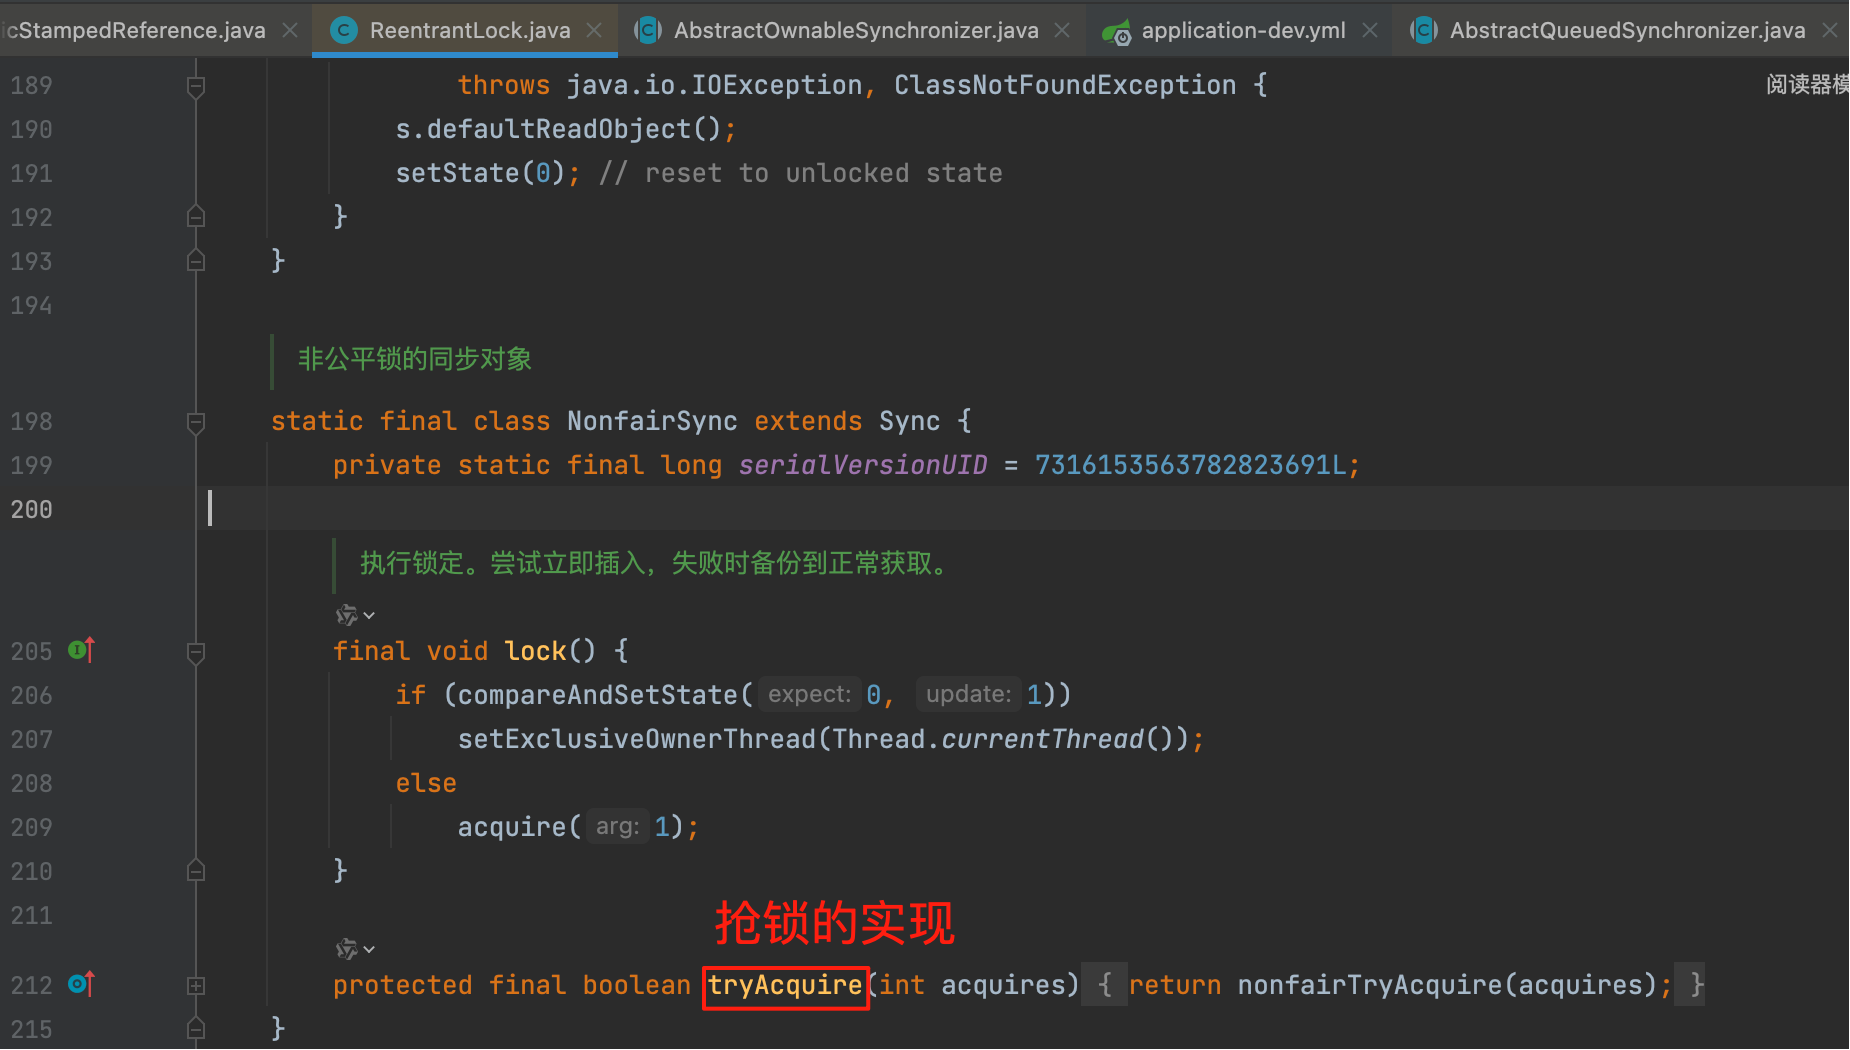Click the overrides-method gutter icon at line 212
Screen dimensions: 1850x1050
click(x=81, y=985)
